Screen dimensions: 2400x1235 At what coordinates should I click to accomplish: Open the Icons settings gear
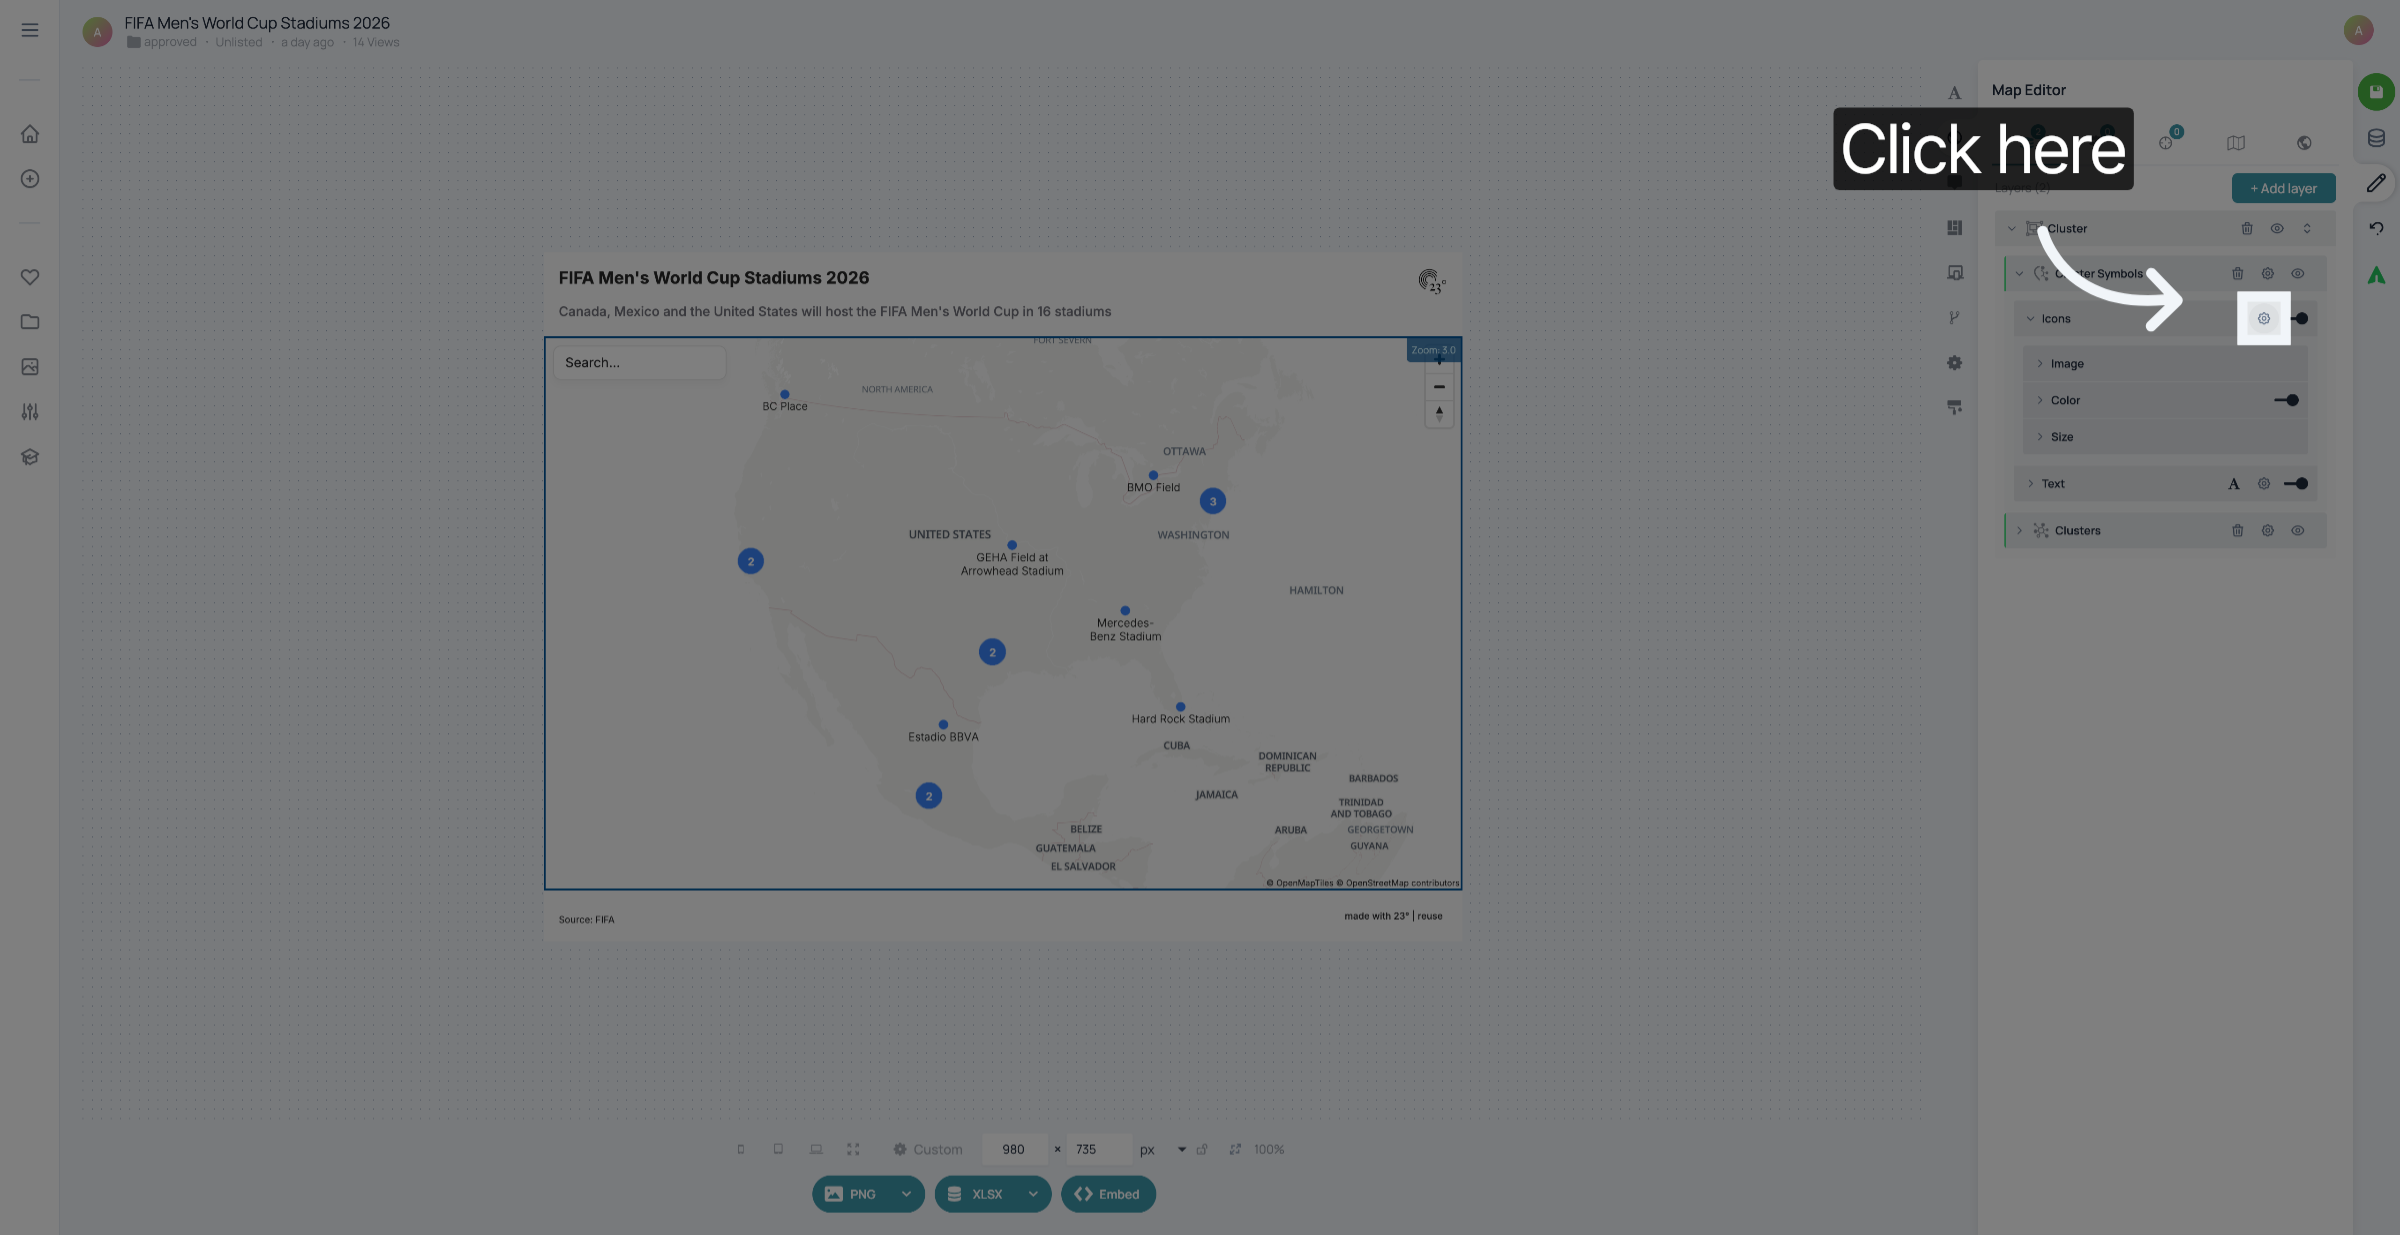point(2264,319)
